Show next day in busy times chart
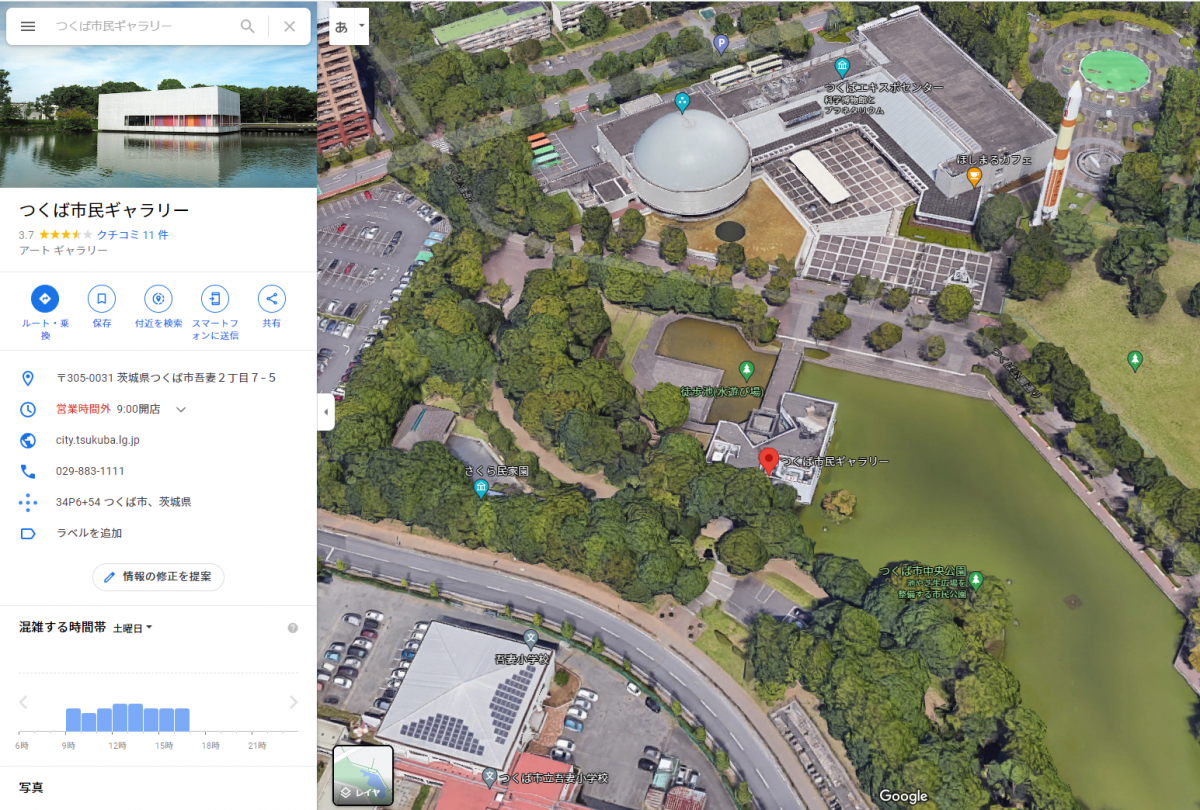The width and height of the screenshot is (1200, 810). click(293, 702)
